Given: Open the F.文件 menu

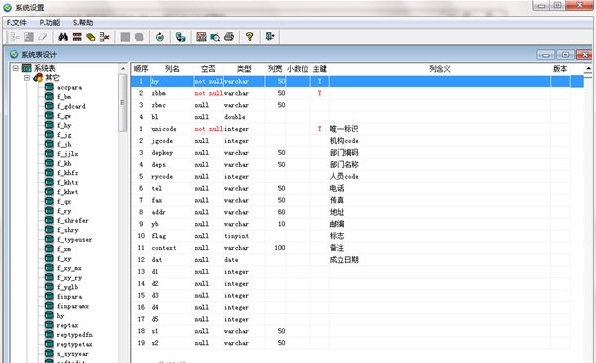Looking at the screenshot, I should tap(17, 23).
